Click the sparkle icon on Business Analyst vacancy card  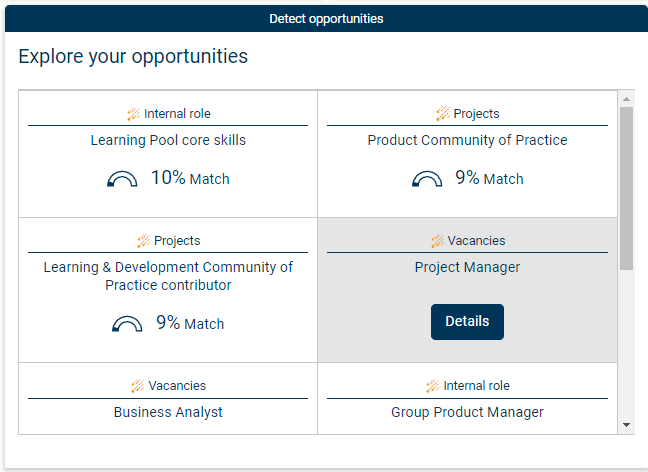137,386
